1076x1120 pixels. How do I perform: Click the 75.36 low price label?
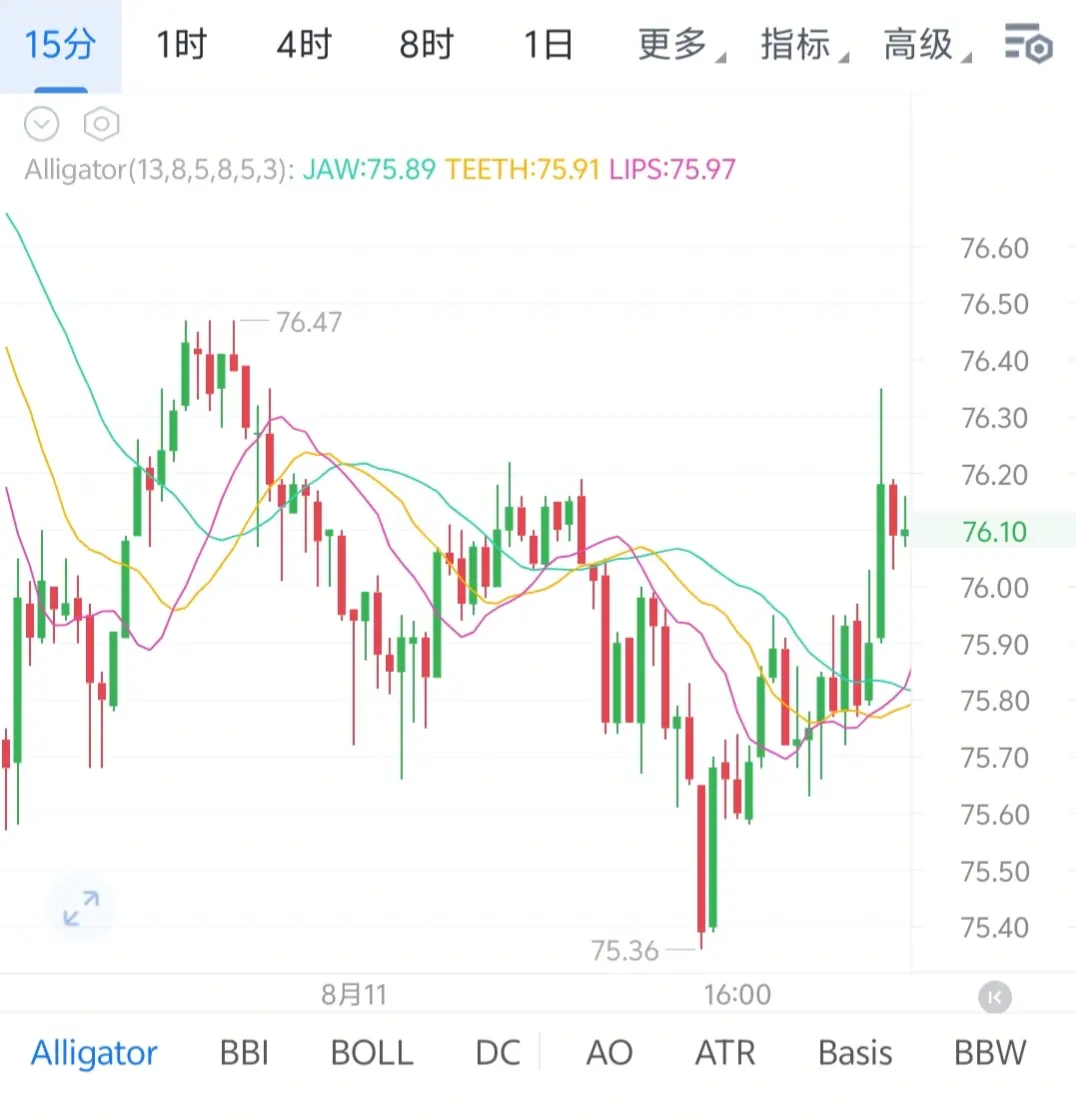624,951
